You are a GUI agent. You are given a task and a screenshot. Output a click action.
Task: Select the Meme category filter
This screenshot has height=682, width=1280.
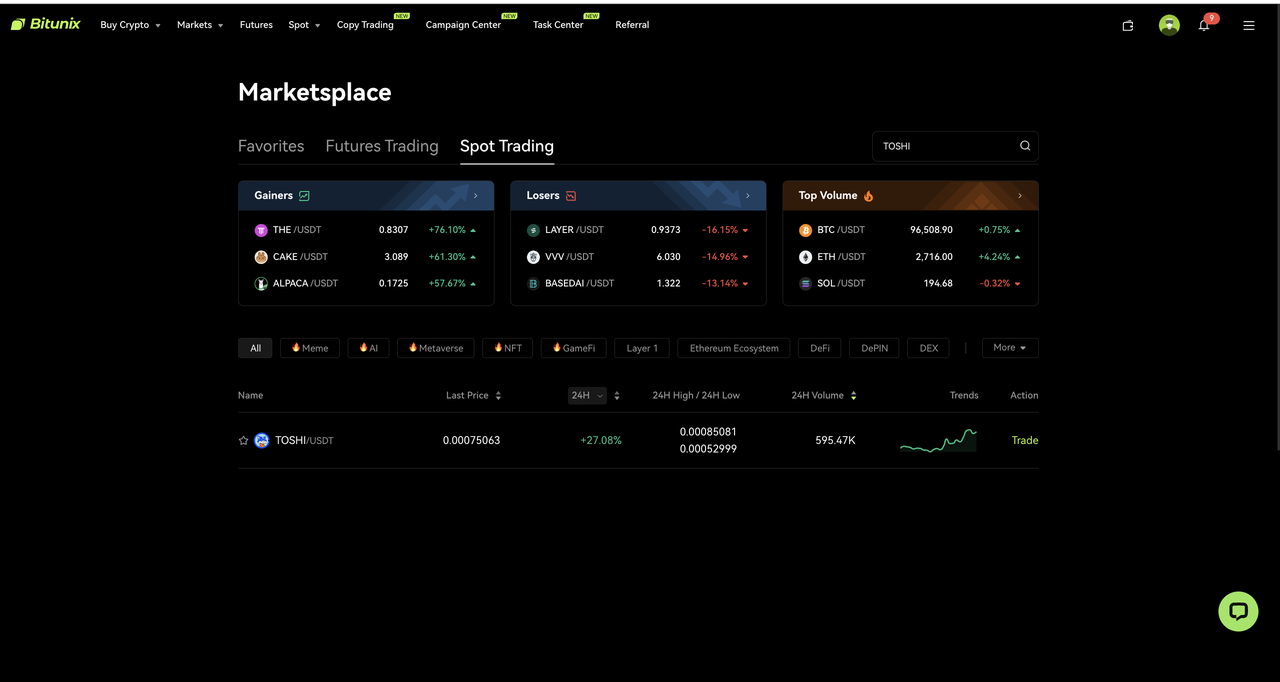tap(309, 347)
